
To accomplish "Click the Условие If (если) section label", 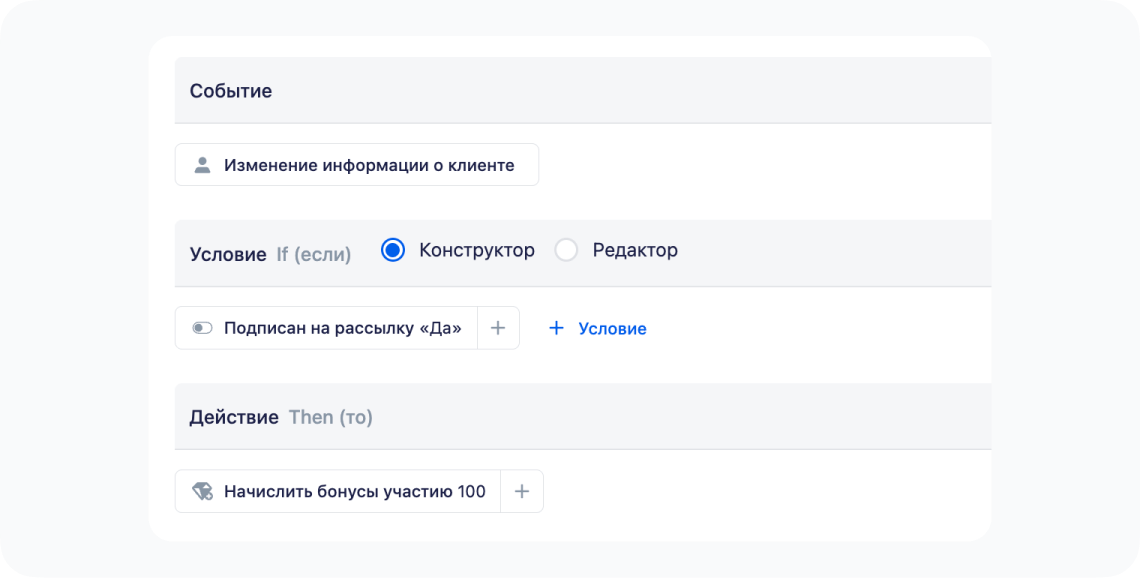I will (x=270, y=253).
